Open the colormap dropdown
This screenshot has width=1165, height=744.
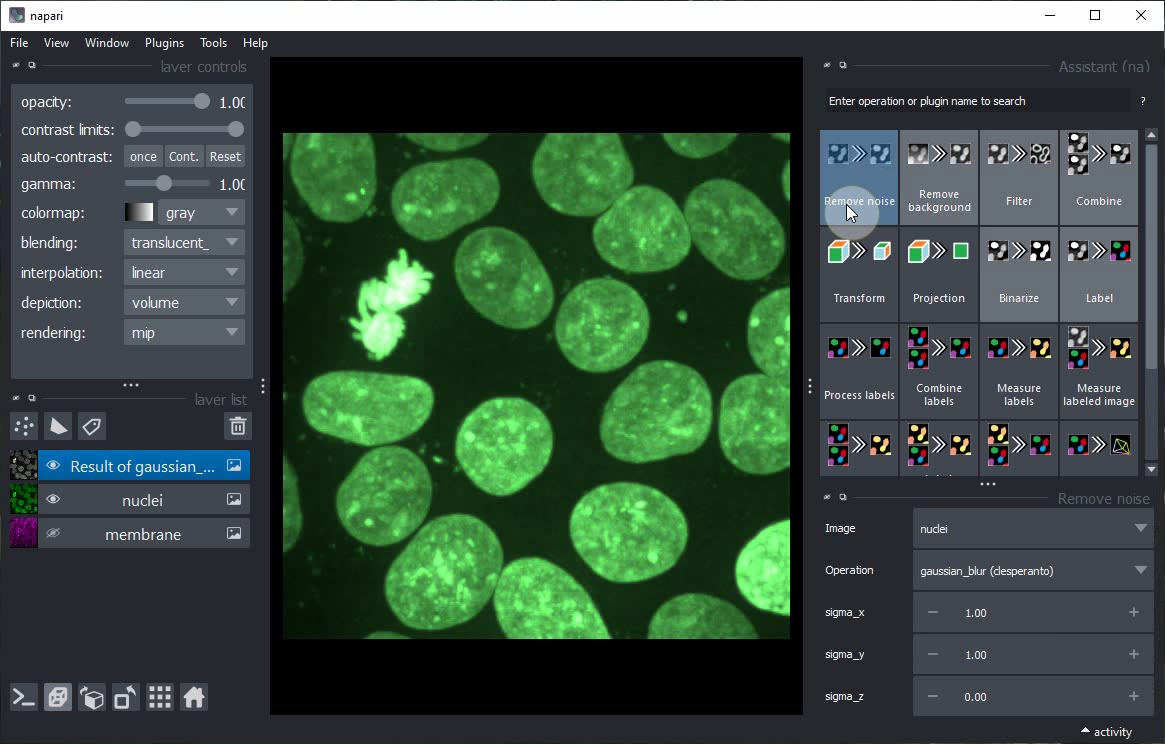[201, 213]
